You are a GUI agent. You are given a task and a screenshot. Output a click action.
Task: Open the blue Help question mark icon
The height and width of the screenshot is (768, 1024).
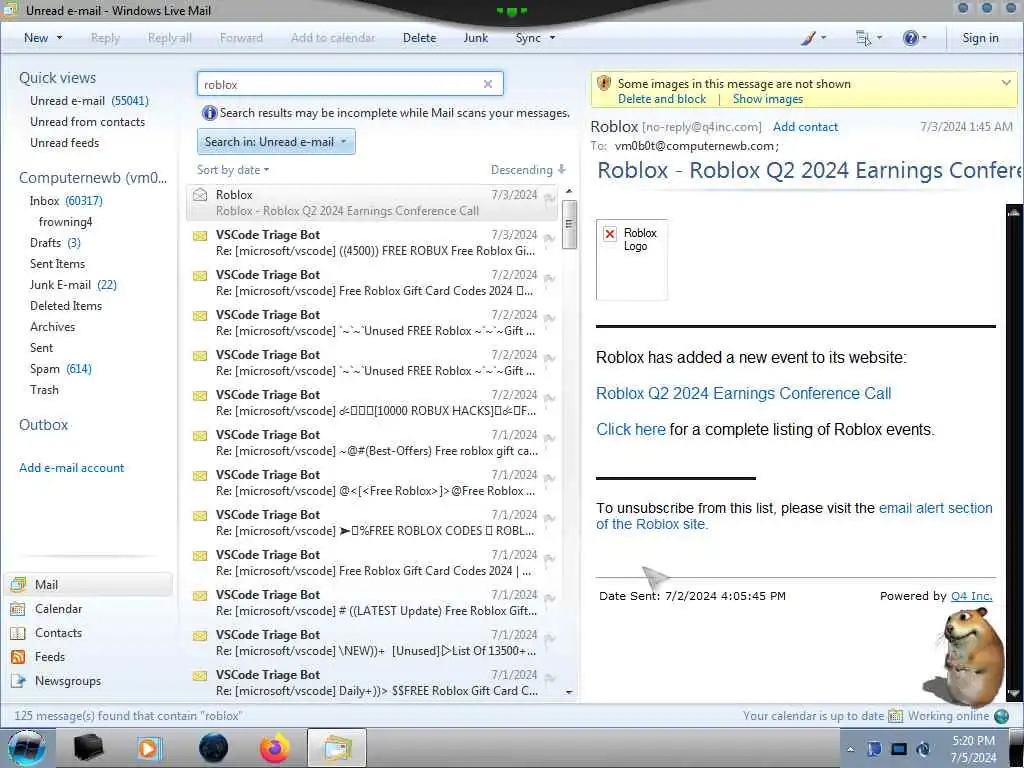coord(910,38)
